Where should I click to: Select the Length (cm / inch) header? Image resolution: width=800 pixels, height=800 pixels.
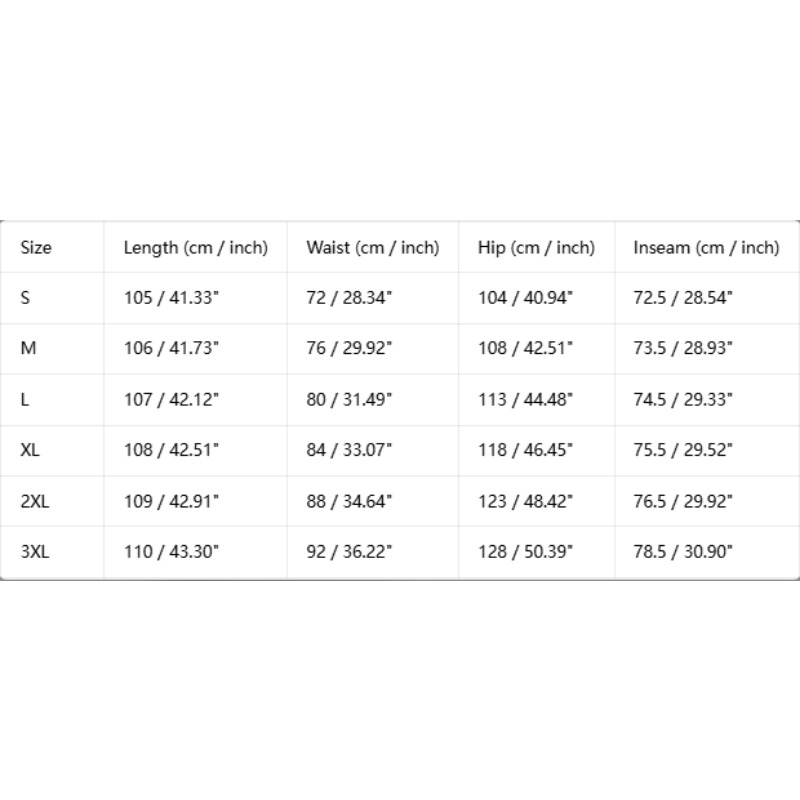(195, 247)
